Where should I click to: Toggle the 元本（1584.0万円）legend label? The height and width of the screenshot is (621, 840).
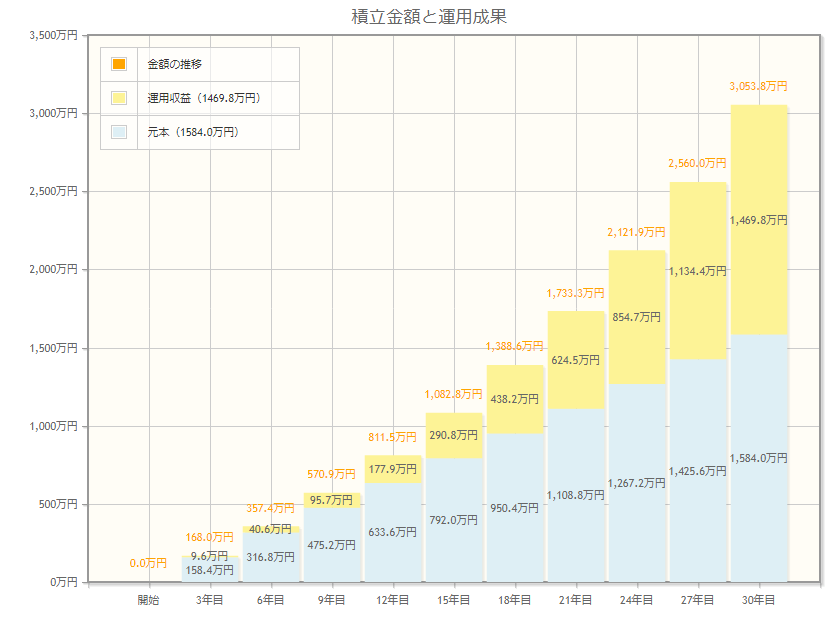tap(193, 132)
